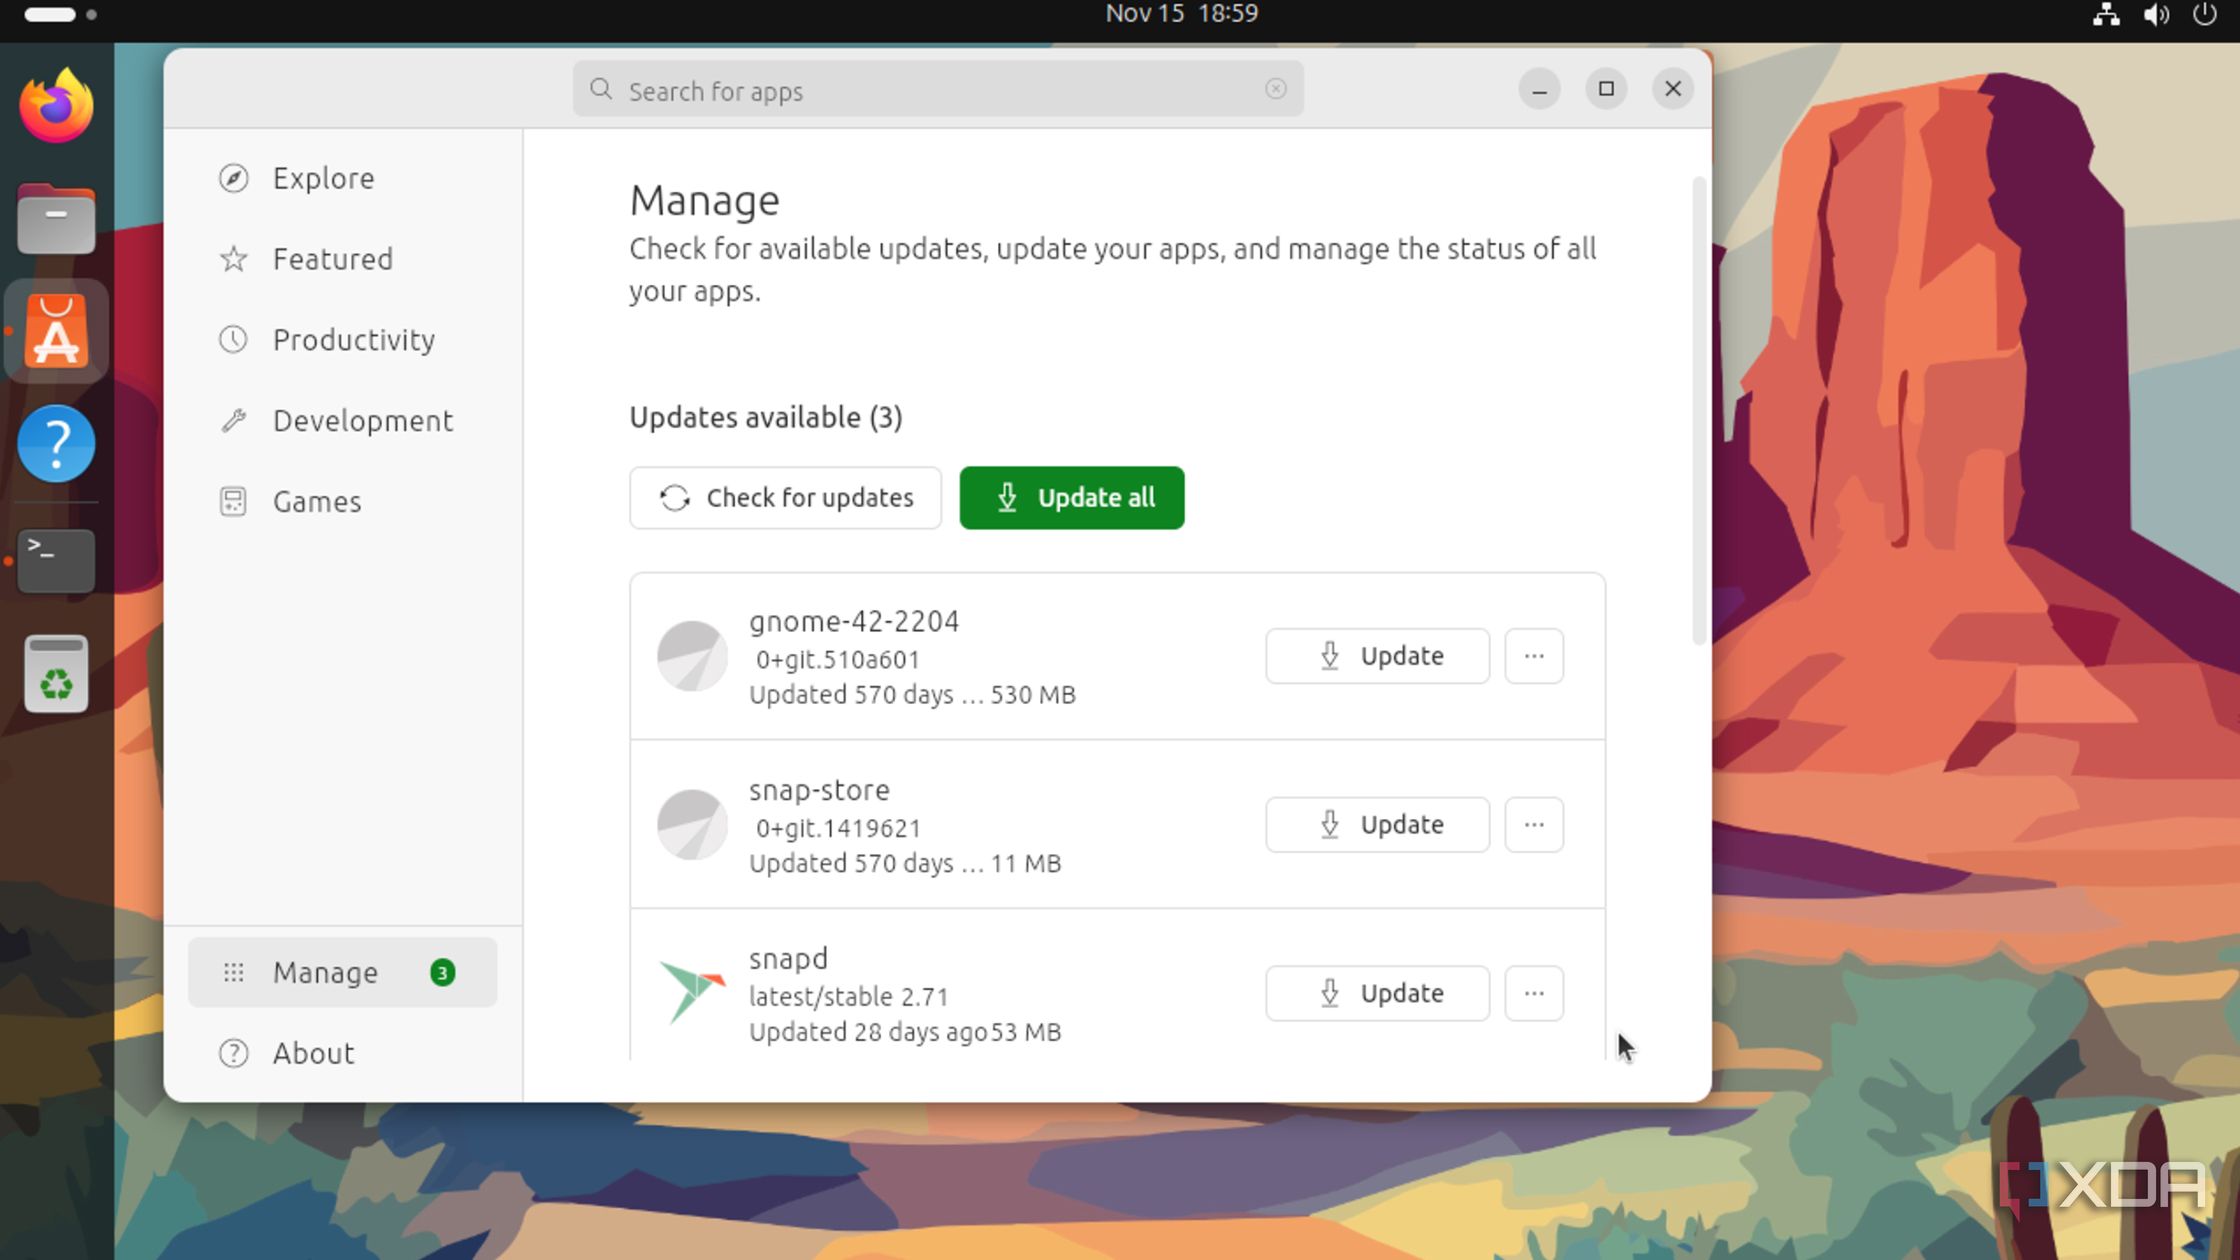Launch Terminal from the dock

tap(56, 560)
